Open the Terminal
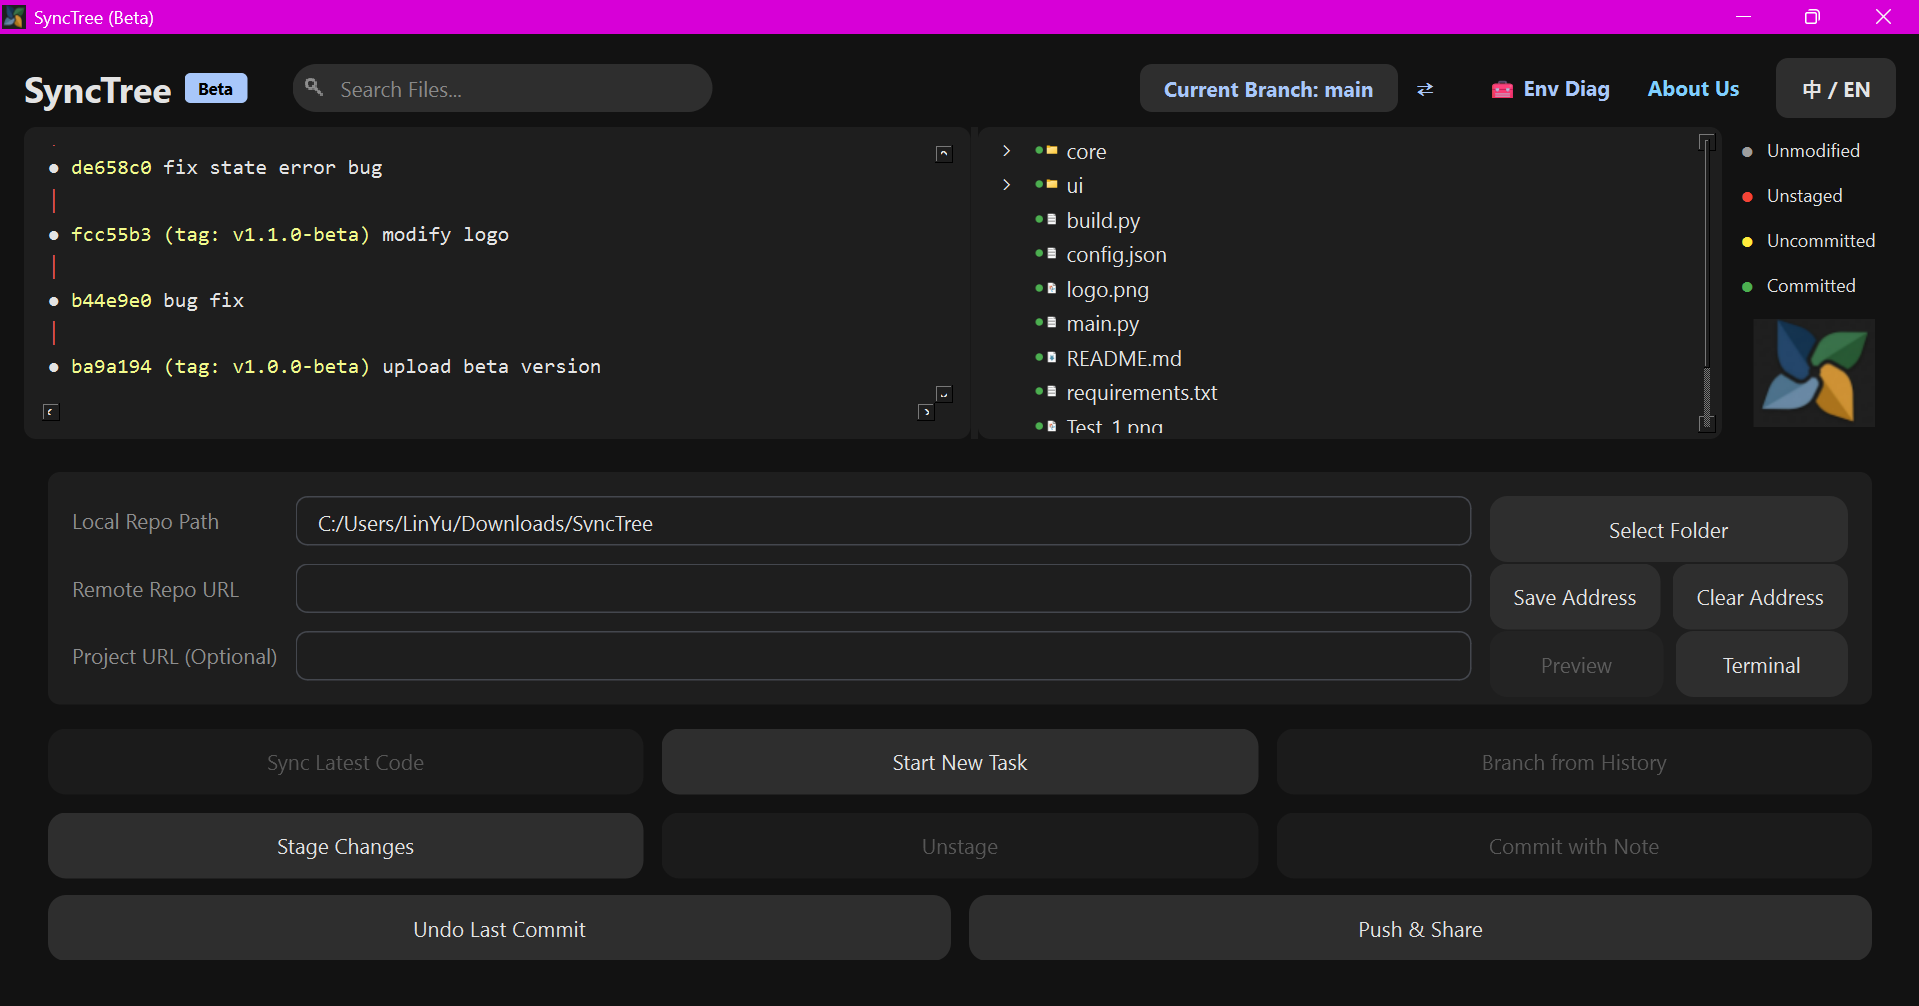Viewport: 1919px width, 1006px height. 1761,665
